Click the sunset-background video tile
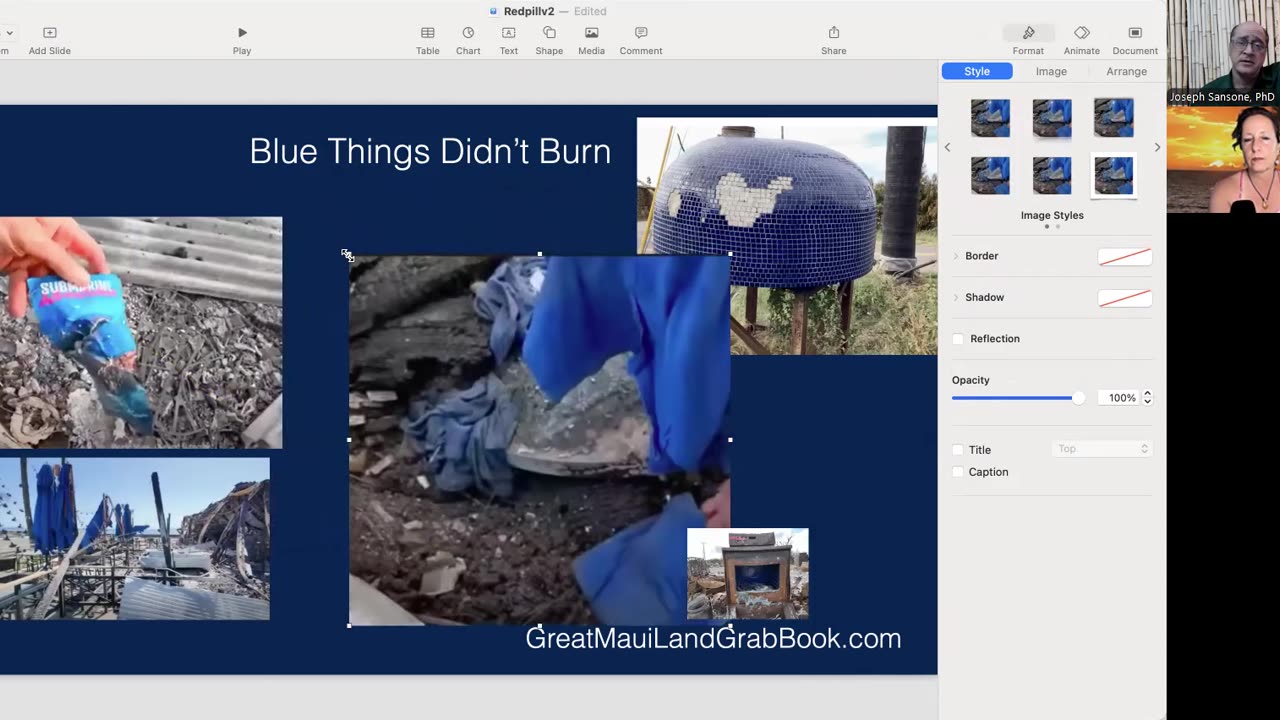This screenshot has width=1280, height=720. pos(1223,159)
